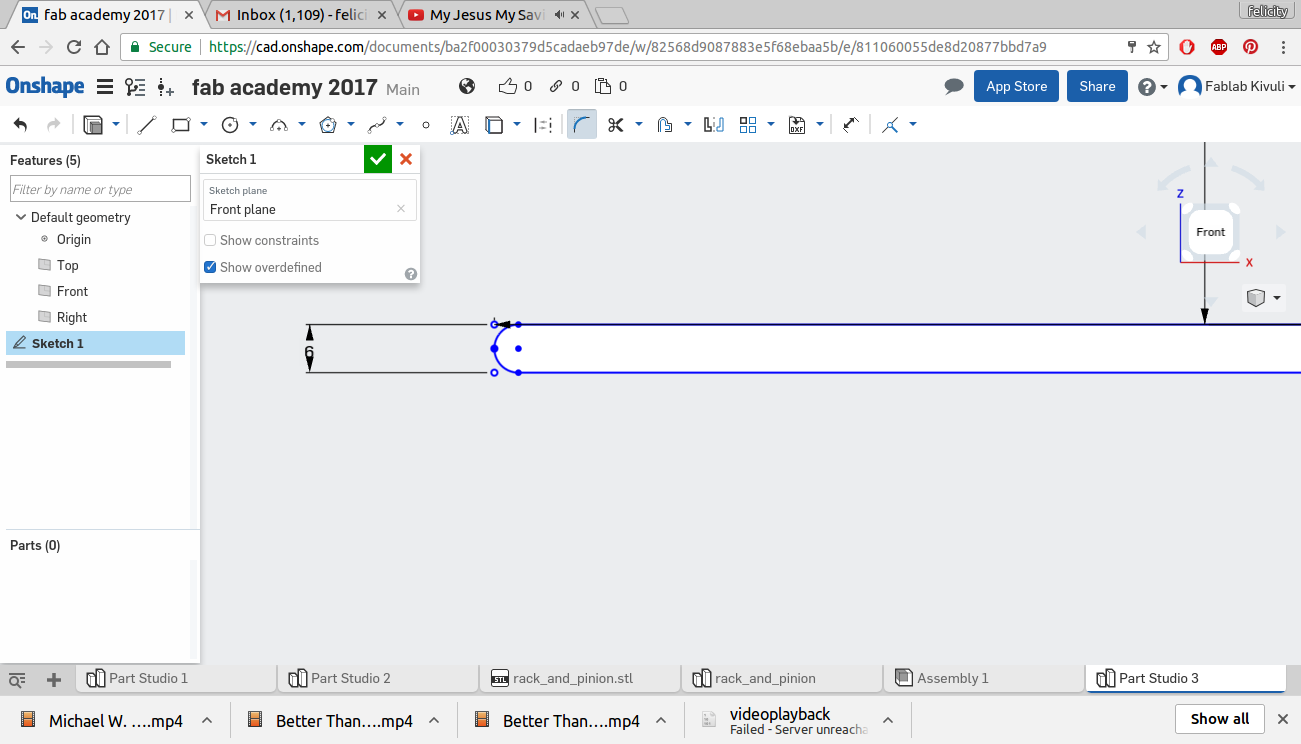The image size is (1301, 744).
Task: Select the Linear pattern tool
Action: coord(748,125)
